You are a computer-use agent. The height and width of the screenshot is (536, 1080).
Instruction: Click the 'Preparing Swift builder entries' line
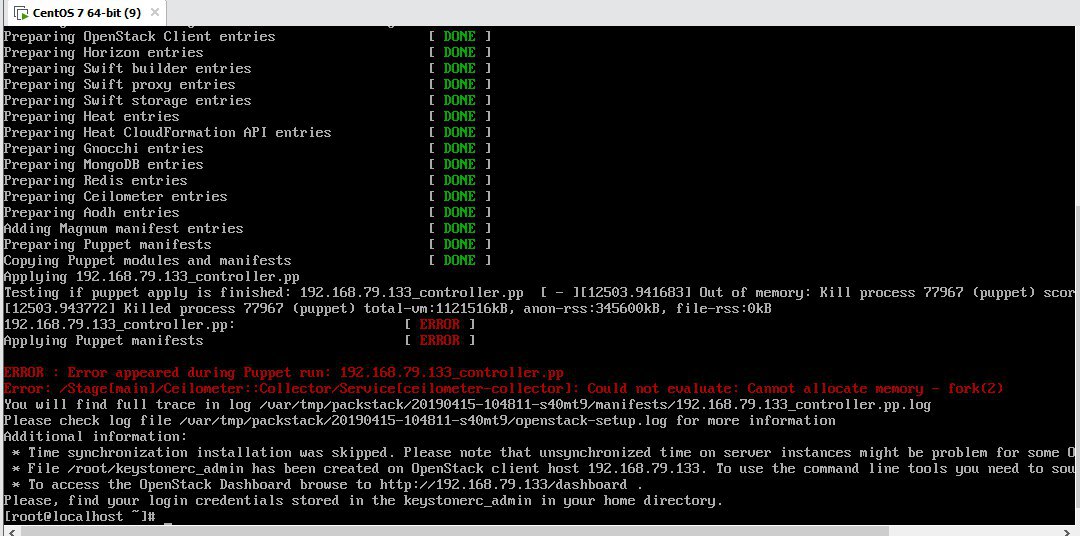(247, 68)
